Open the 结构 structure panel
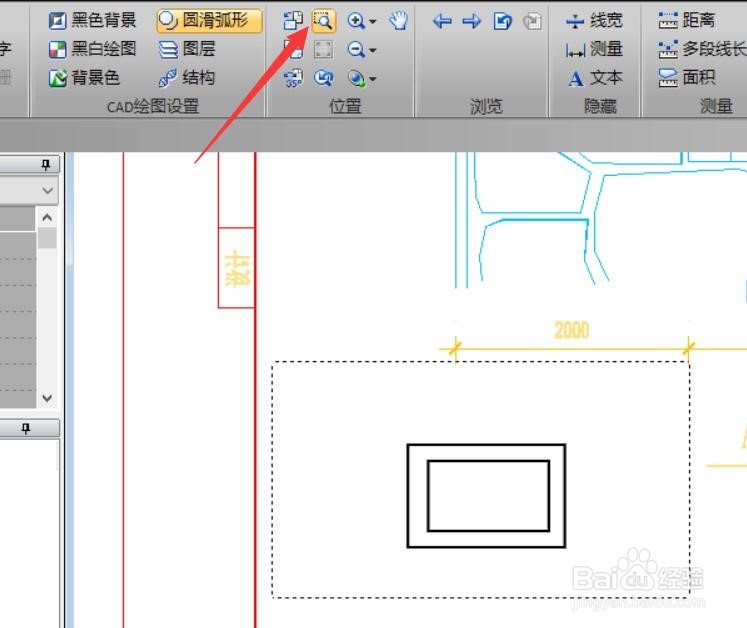The image size is (747, 628). (187, 78)
